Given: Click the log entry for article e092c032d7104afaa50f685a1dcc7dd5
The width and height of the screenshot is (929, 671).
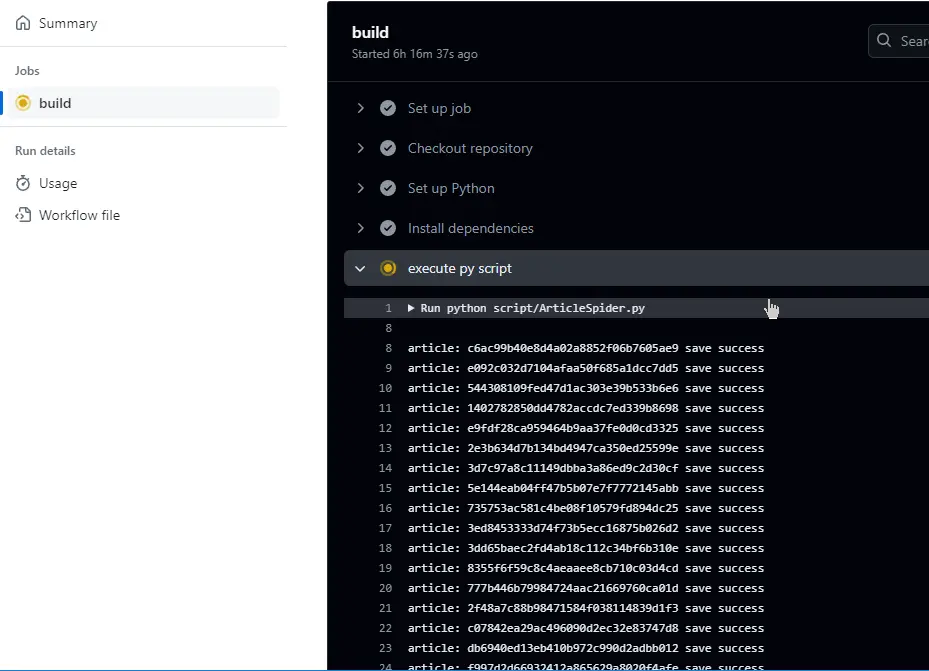Looking at the screenshot, I should click(586, 368).
